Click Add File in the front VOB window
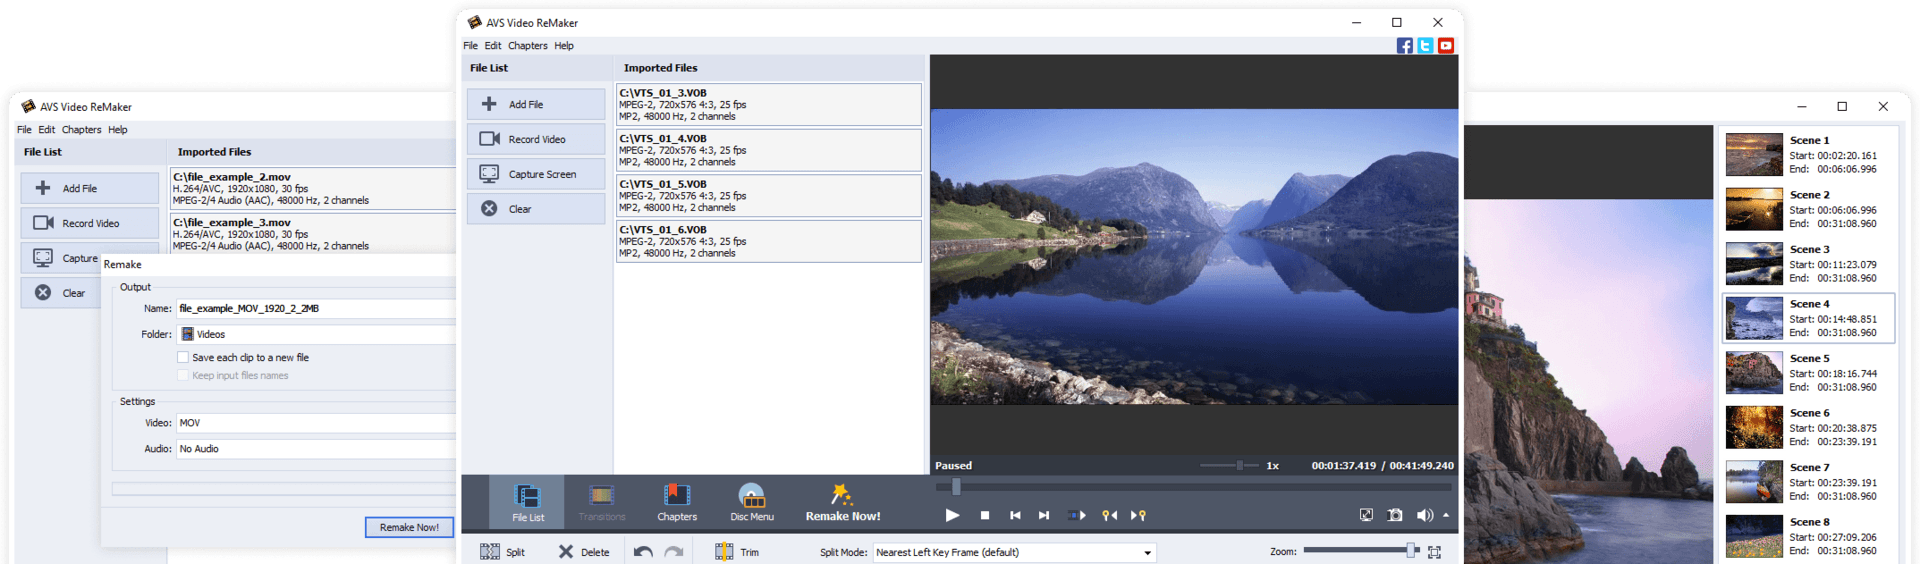This screenshot has height=564, width=1920. [x=536, y=104]
